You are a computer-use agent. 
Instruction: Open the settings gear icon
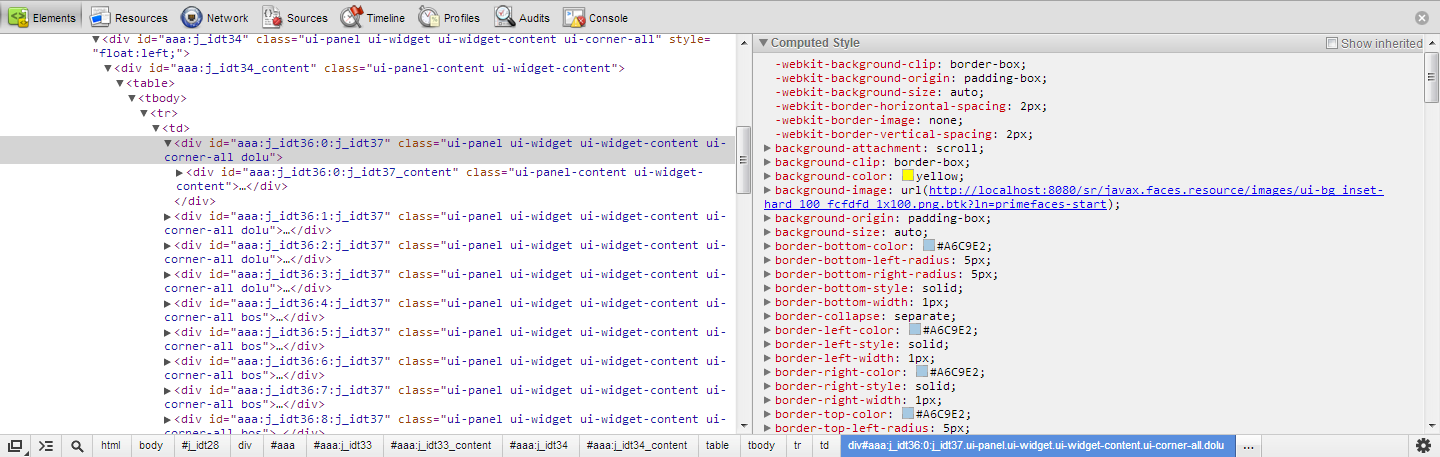(x=1423, y=446)
